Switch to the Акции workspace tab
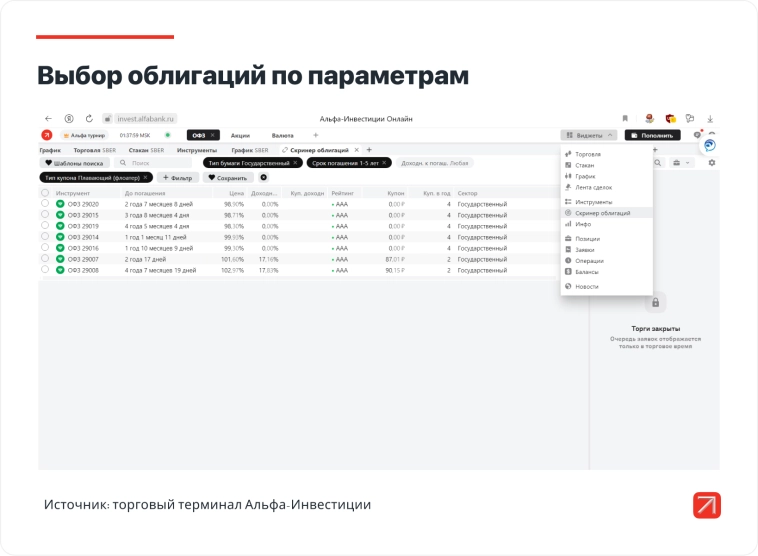Viewport: 758px width, 556px height. point(240,135)
